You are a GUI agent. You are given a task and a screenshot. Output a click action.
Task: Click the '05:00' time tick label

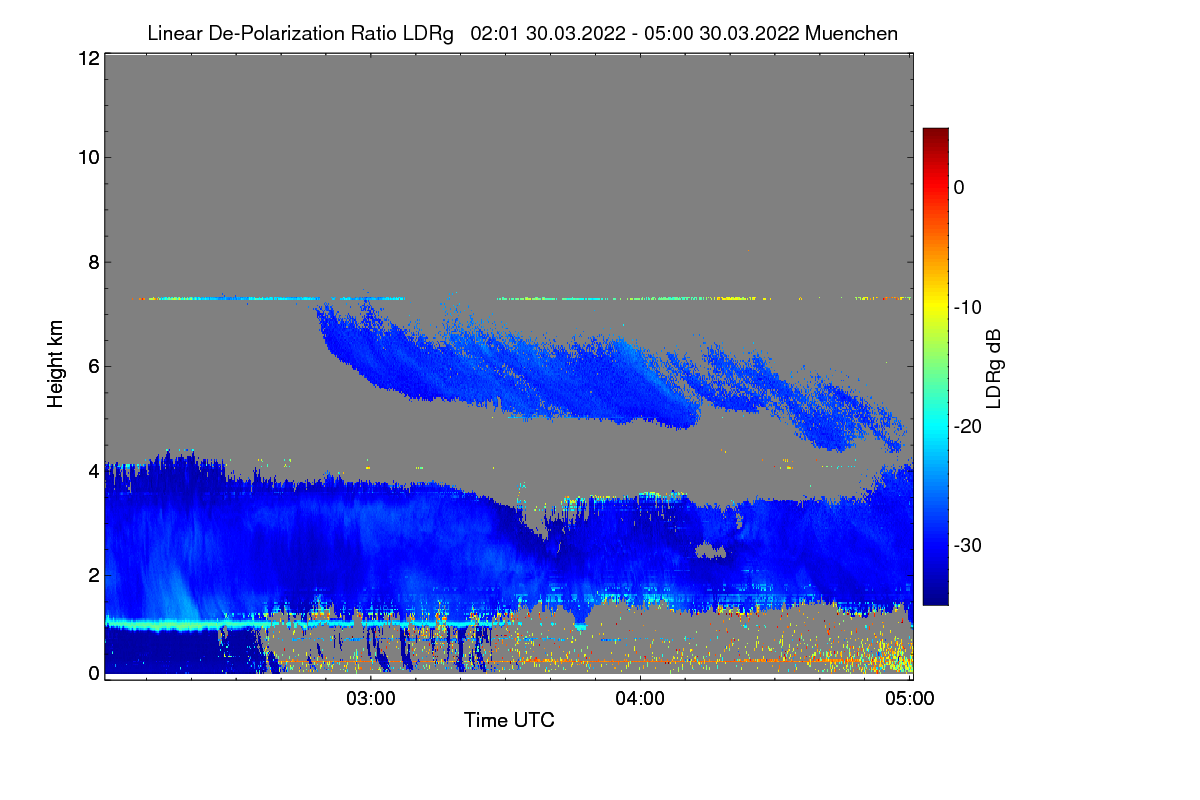click(910, 699)
